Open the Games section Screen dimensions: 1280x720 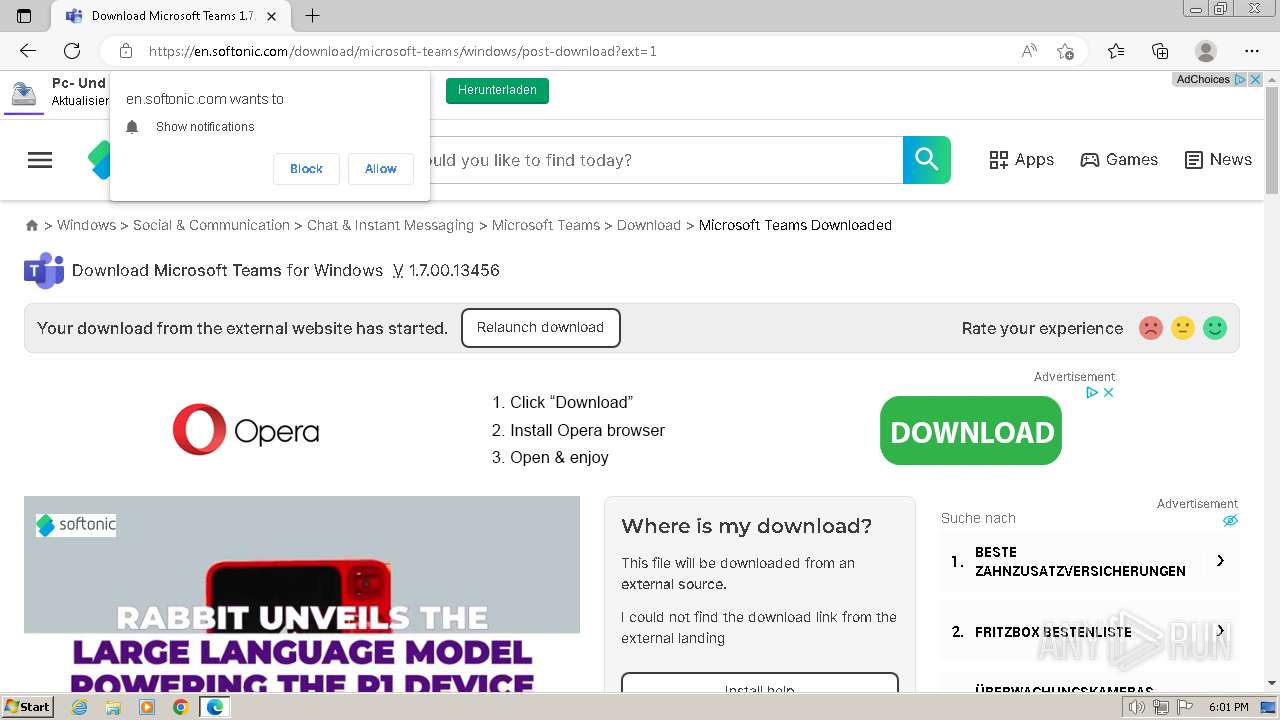[x=1119, y=160]
